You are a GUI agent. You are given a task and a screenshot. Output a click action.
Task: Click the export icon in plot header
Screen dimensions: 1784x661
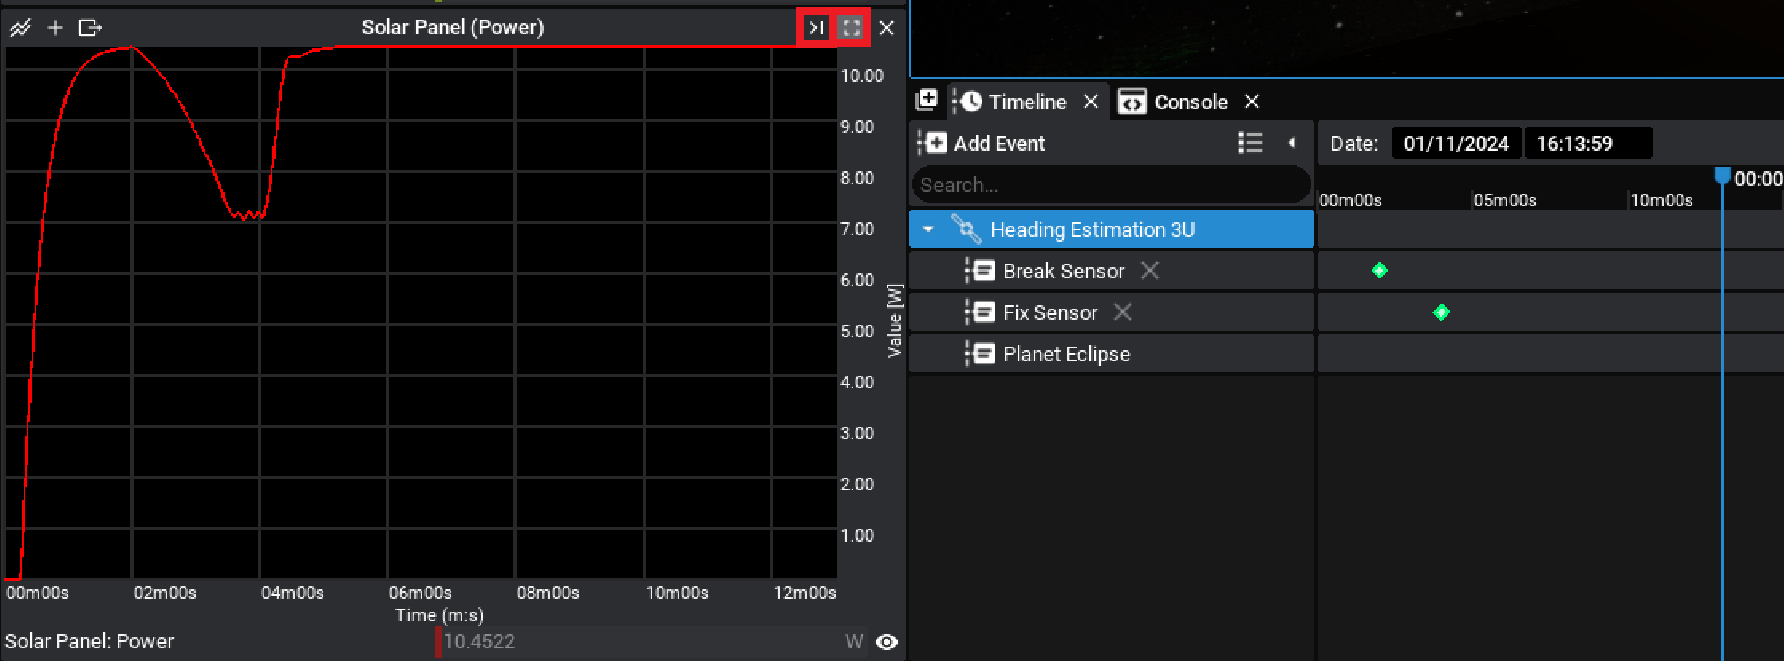click(x=90, y=28)
